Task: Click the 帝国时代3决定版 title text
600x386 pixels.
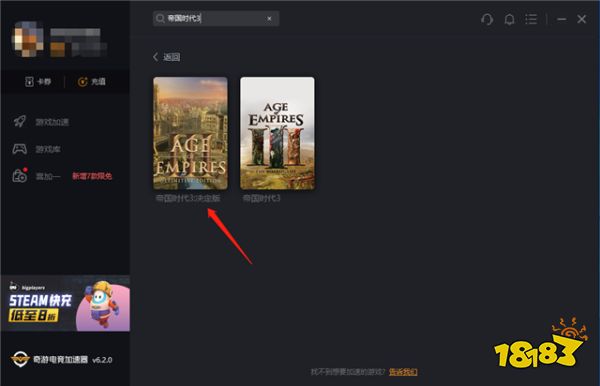Action: click(x=188, y=198)
